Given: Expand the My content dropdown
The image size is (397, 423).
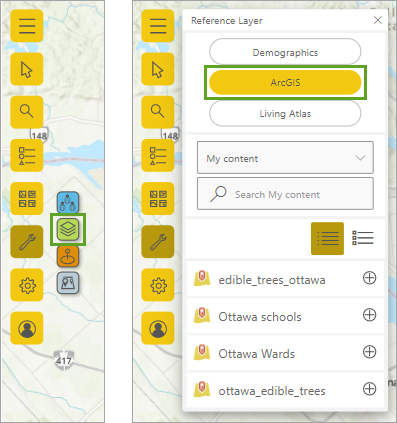Looking at the screenshot, I should coord(285,158).
